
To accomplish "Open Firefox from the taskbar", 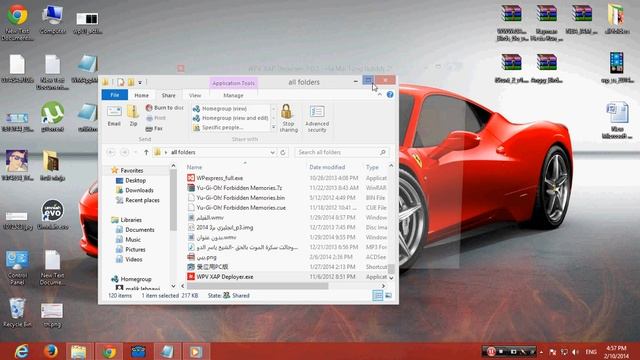I will [51, 351].
